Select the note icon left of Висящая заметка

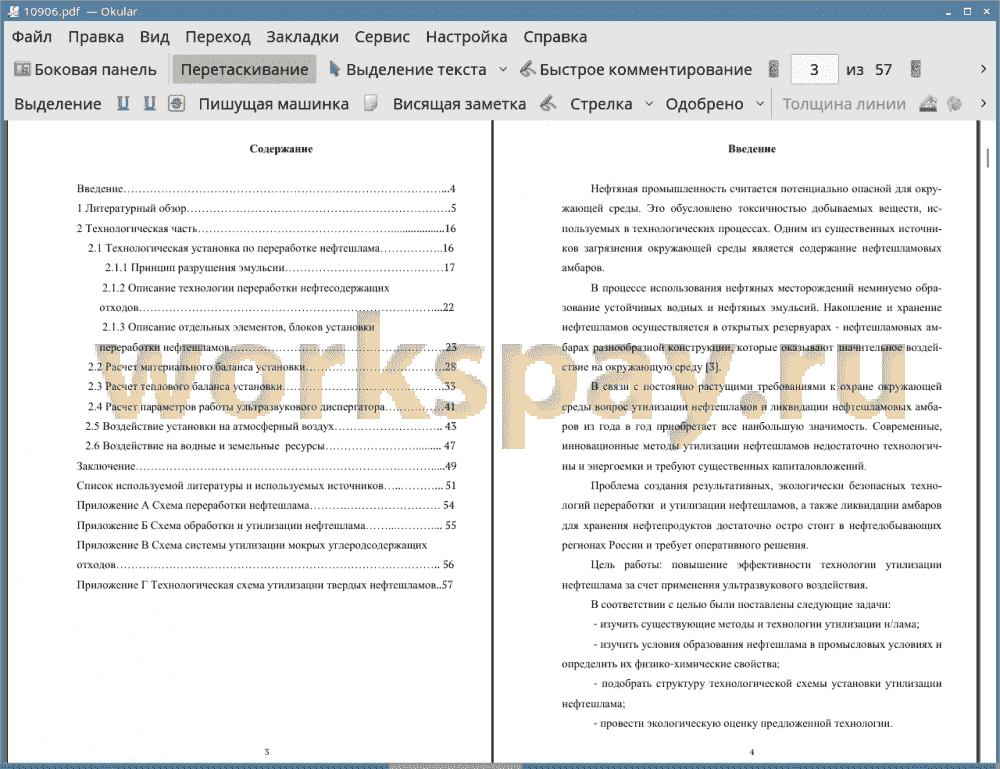(x=371, y=103)
